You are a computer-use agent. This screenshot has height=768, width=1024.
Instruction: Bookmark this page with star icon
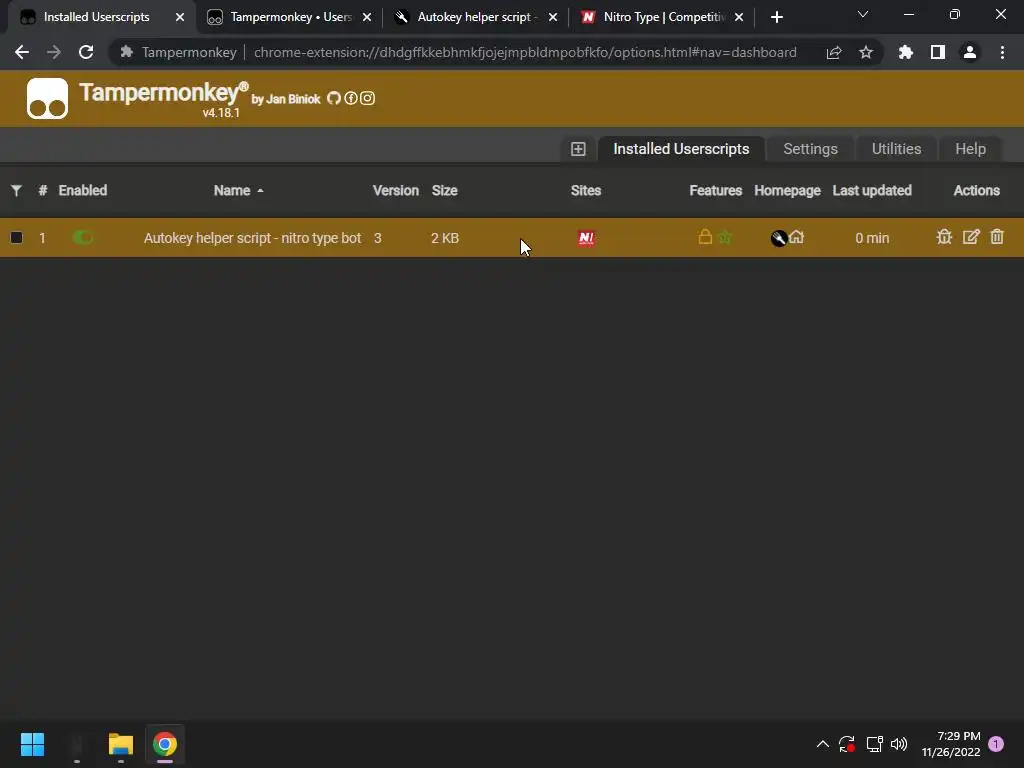point(865,52)
